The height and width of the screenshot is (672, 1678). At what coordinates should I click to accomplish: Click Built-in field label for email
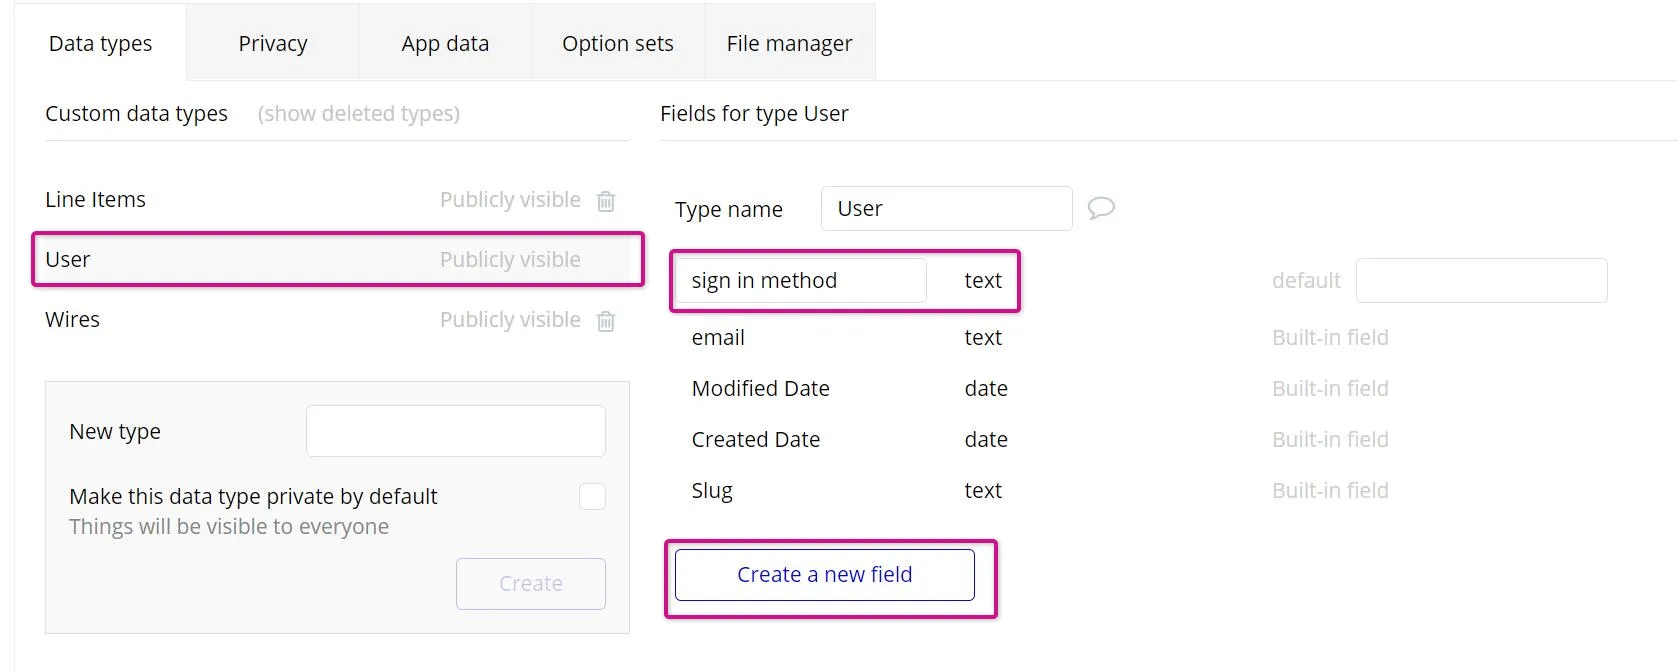tap(1330, 337)
